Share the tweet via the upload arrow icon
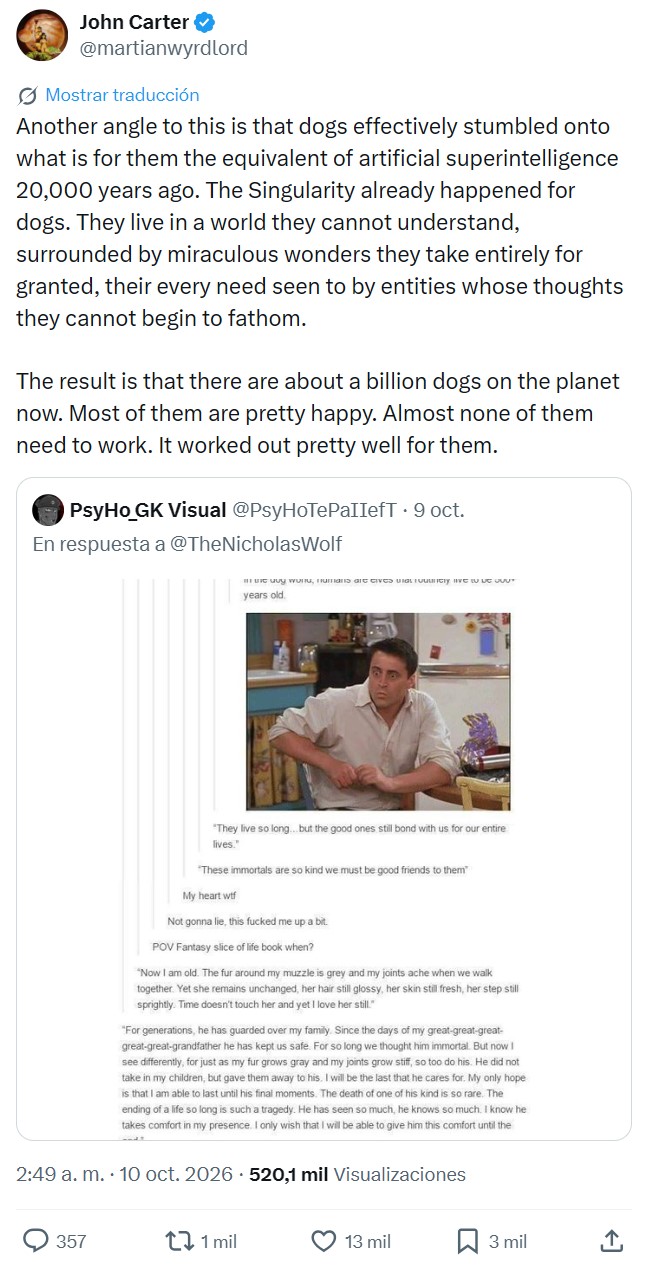This screenshot has height=1268, width=647. pos(612,1241)
